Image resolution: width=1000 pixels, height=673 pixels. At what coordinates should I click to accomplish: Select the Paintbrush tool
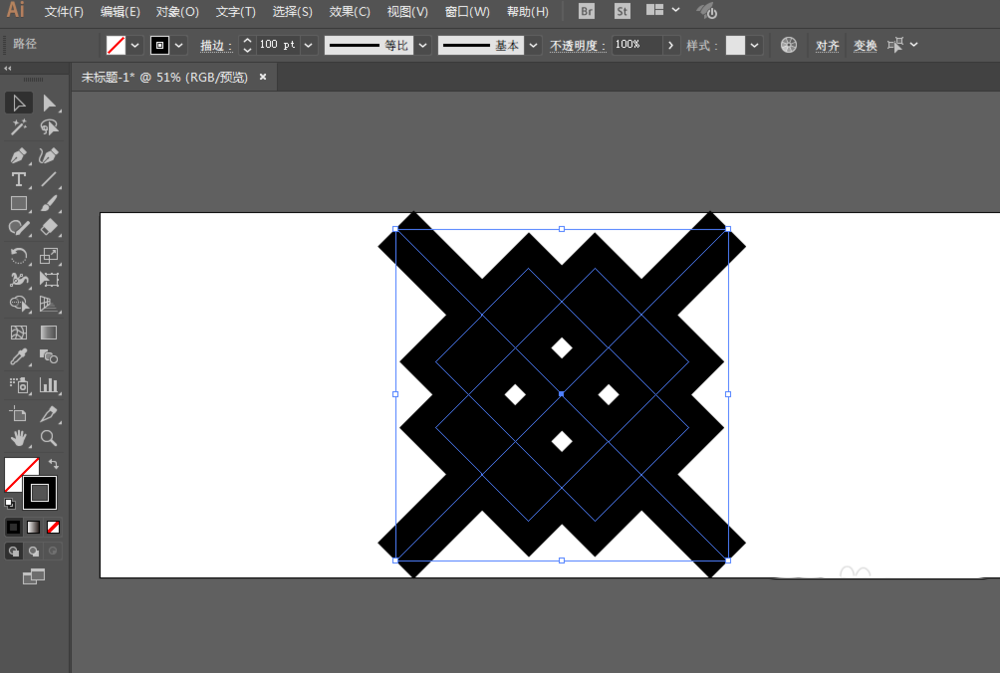click(49, 203)
